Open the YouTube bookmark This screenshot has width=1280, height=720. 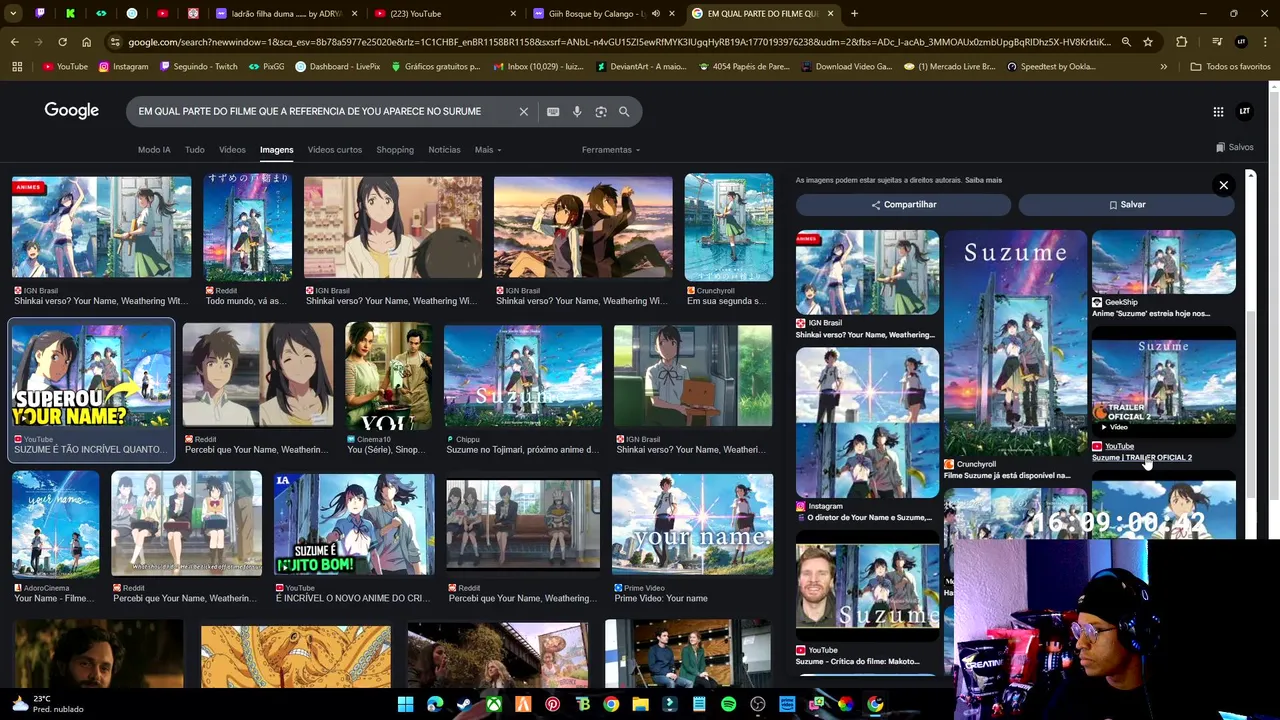[x=65, y=67]
